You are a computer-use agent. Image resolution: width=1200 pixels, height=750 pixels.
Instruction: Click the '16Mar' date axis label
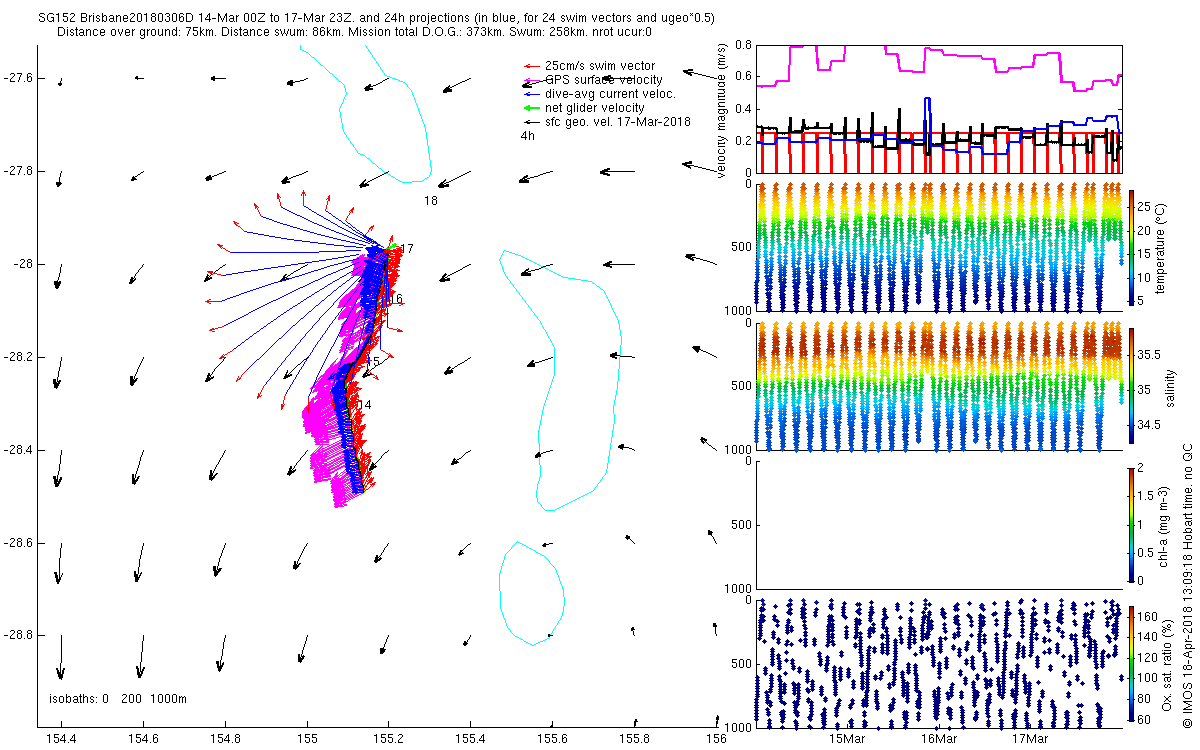pos(938,739)
